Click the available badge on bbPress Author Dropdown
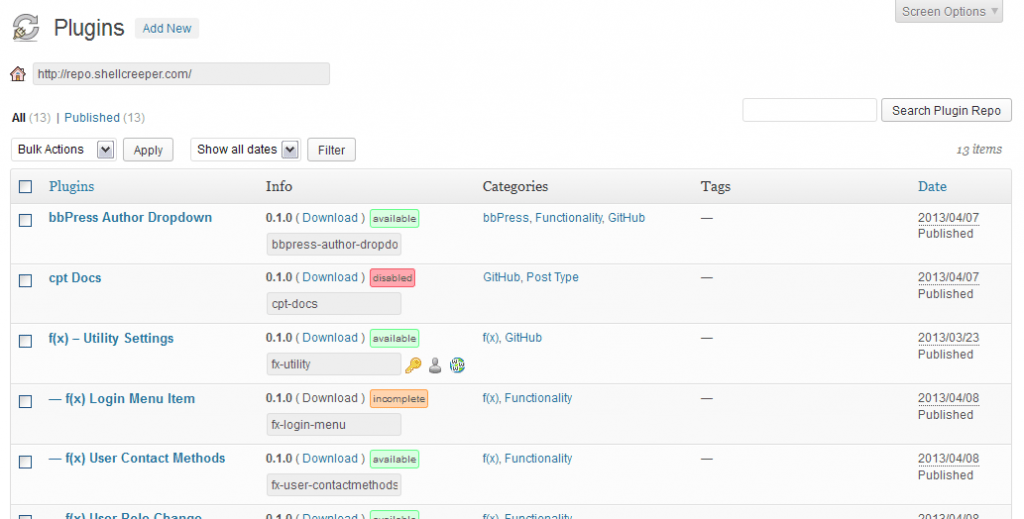The height and width of the screenshot is (519, 1024). [x=394, y=219]
